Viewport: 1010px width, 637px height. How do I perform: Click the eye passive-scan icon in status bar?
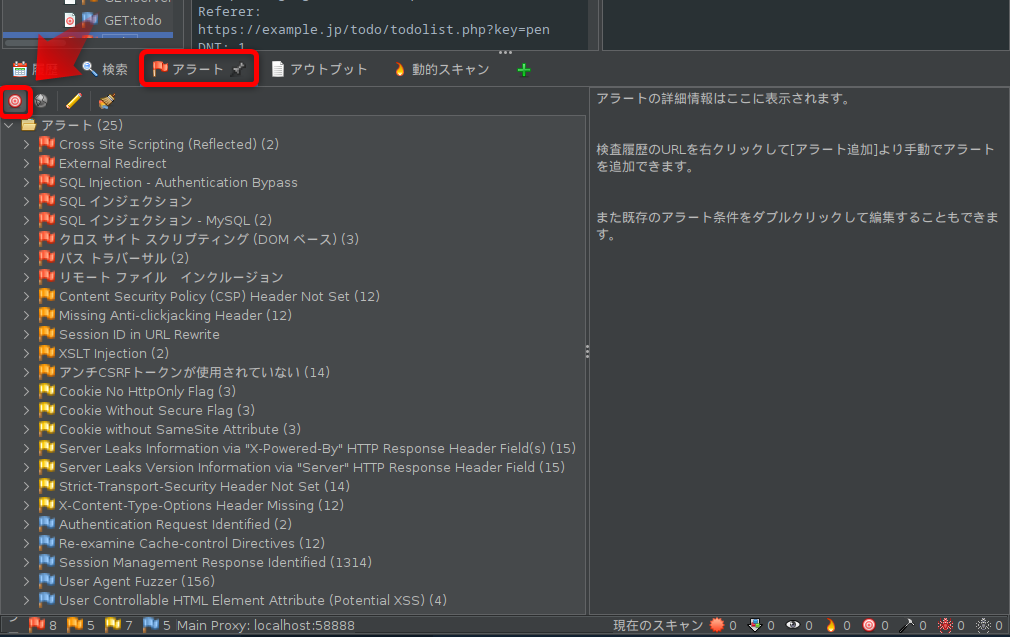point(793,625)
